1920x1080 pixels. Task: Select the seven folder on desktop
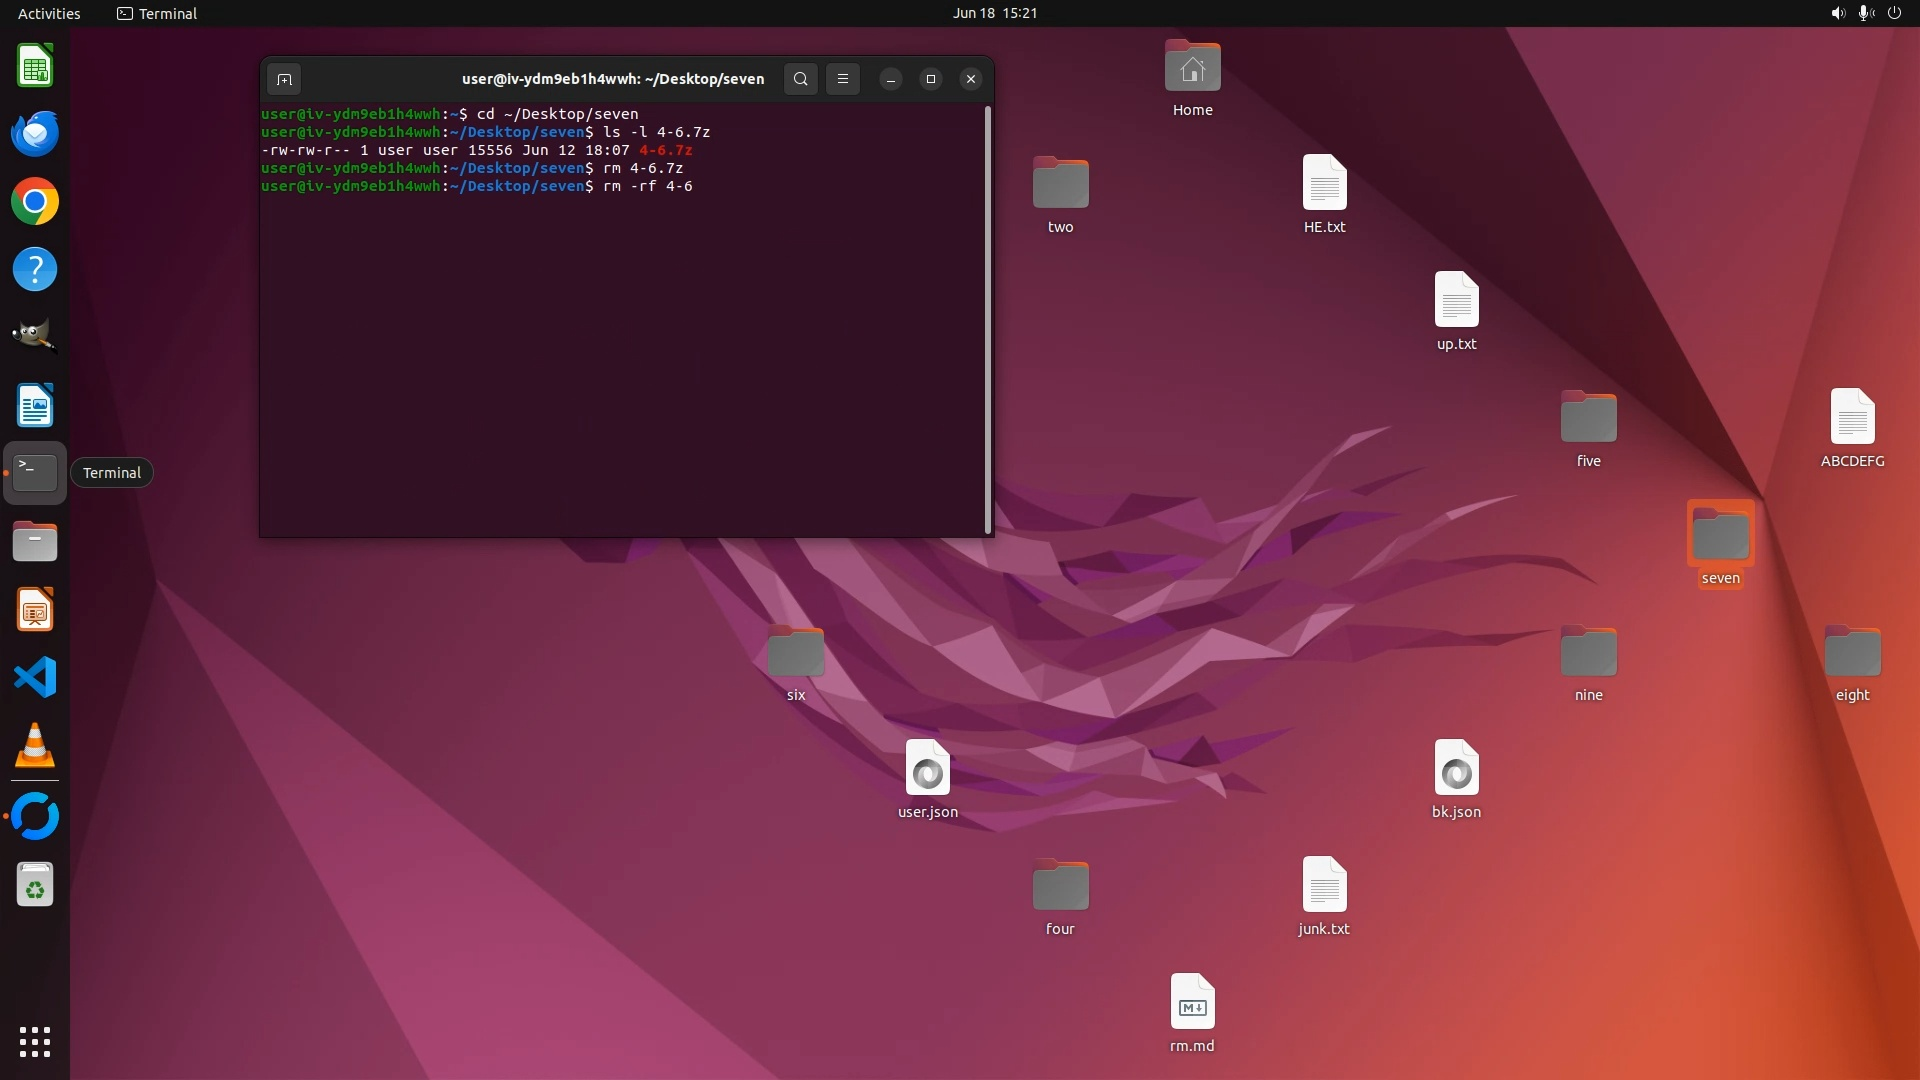tap(1720, 537)
